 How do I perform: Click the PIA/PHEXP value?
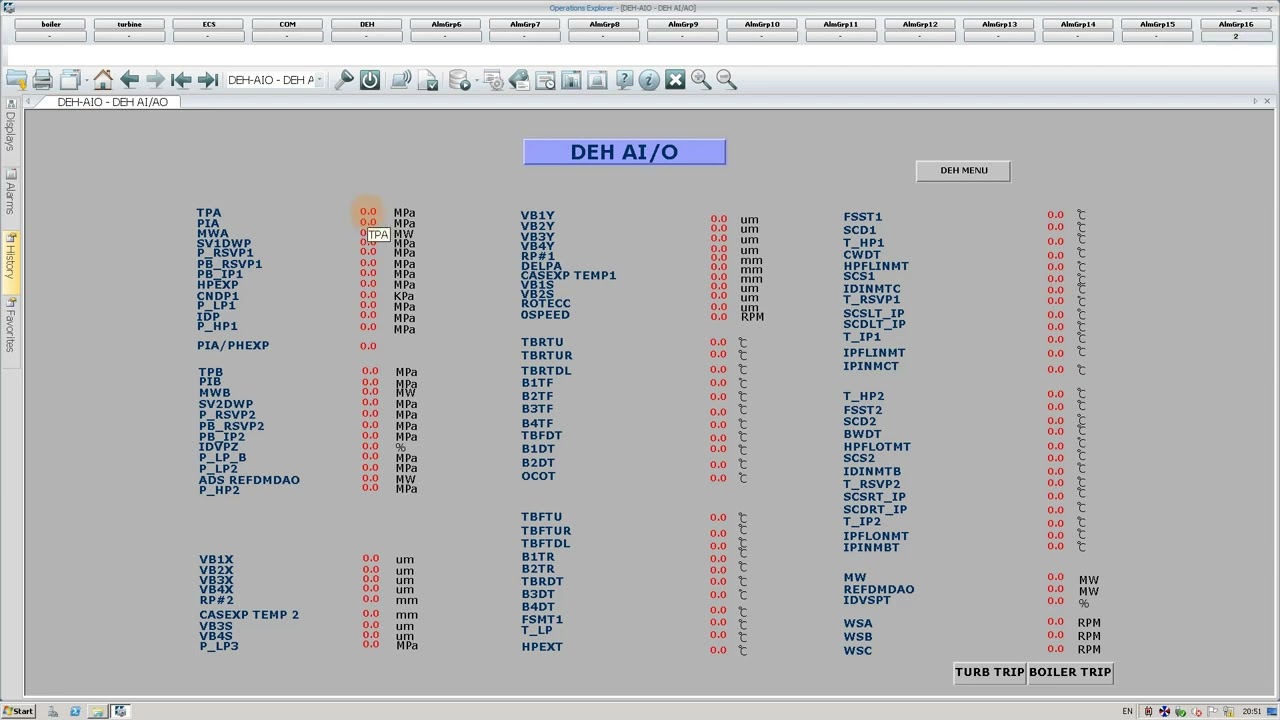point(368,346)
